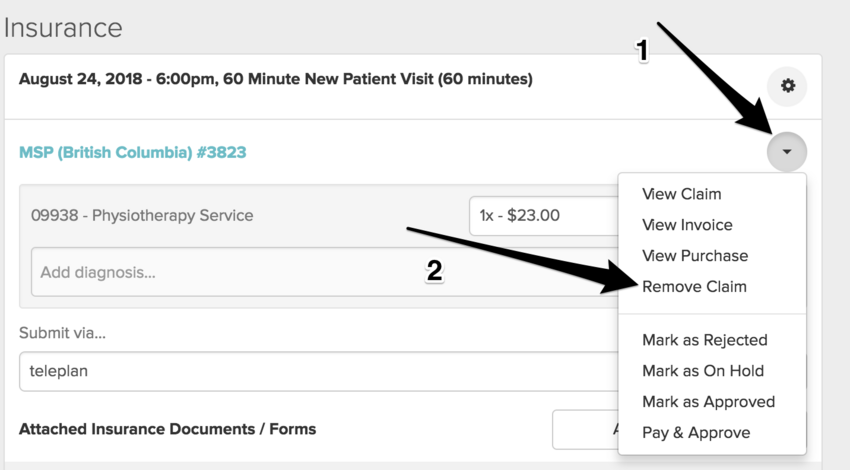850x470 pixels.
Task: Choose Mark as Rejected
Action: click(x=704, y=340)
